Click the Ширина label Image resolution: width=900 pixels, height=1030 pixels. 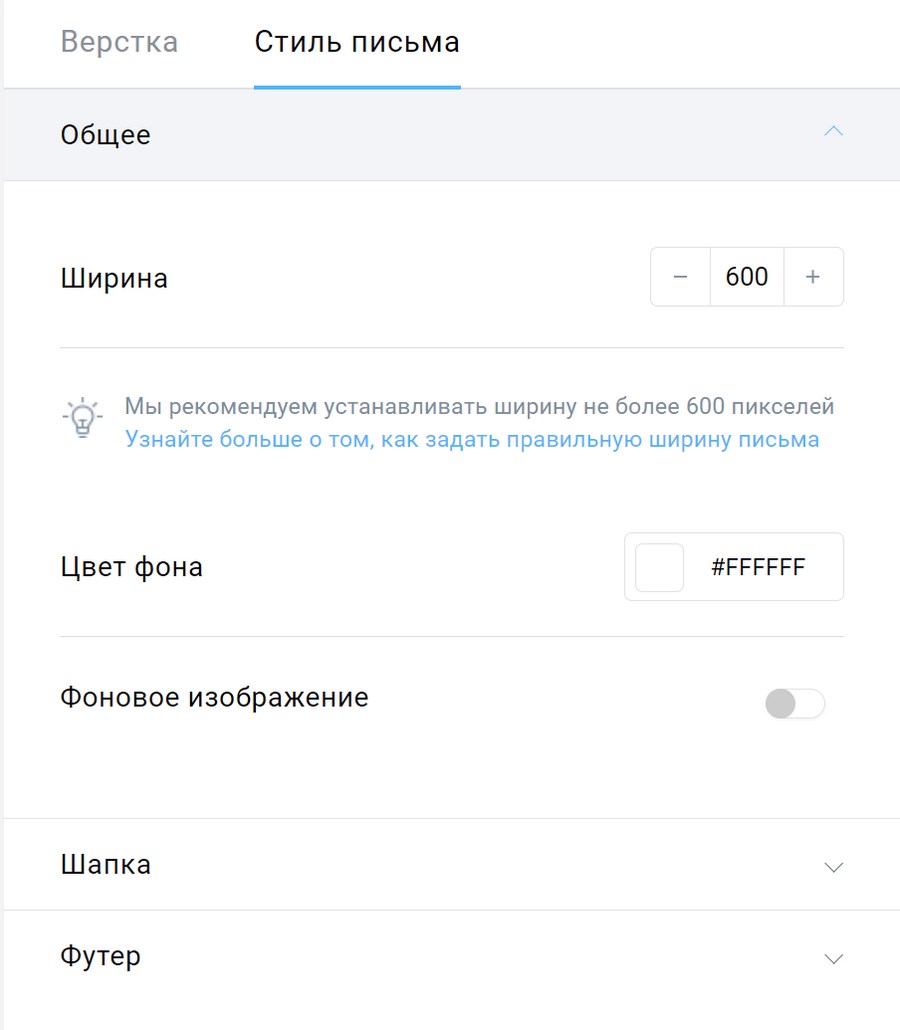point(114,279)
